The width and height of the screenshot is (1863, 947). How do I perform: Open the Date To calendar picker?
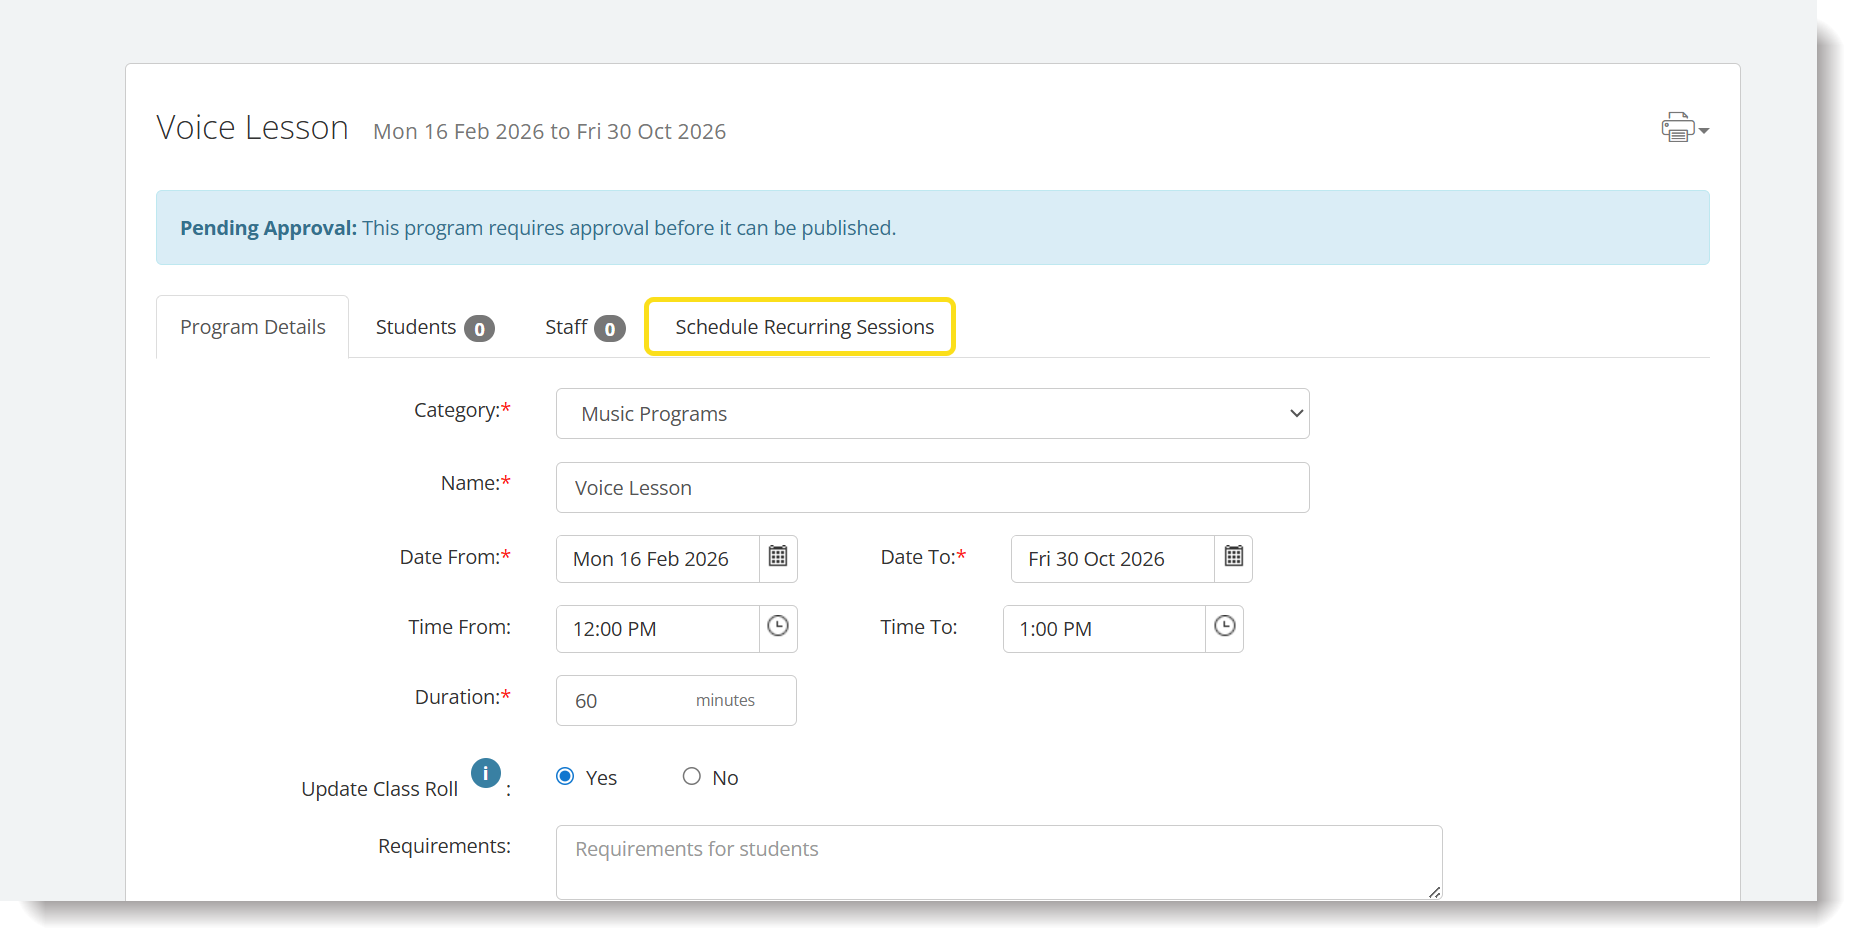coord(1234,558)
